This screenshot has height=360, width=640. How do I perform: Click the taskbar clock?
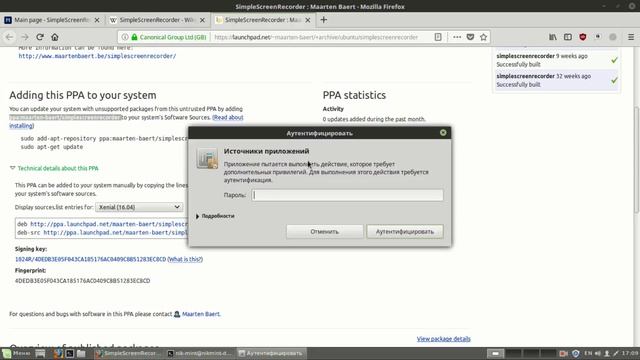(630, 353)
